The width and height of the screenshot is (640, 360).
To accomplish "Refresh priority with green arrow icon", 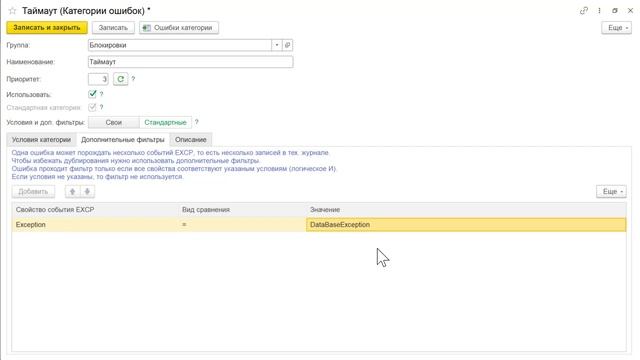I will coord(120,79).
